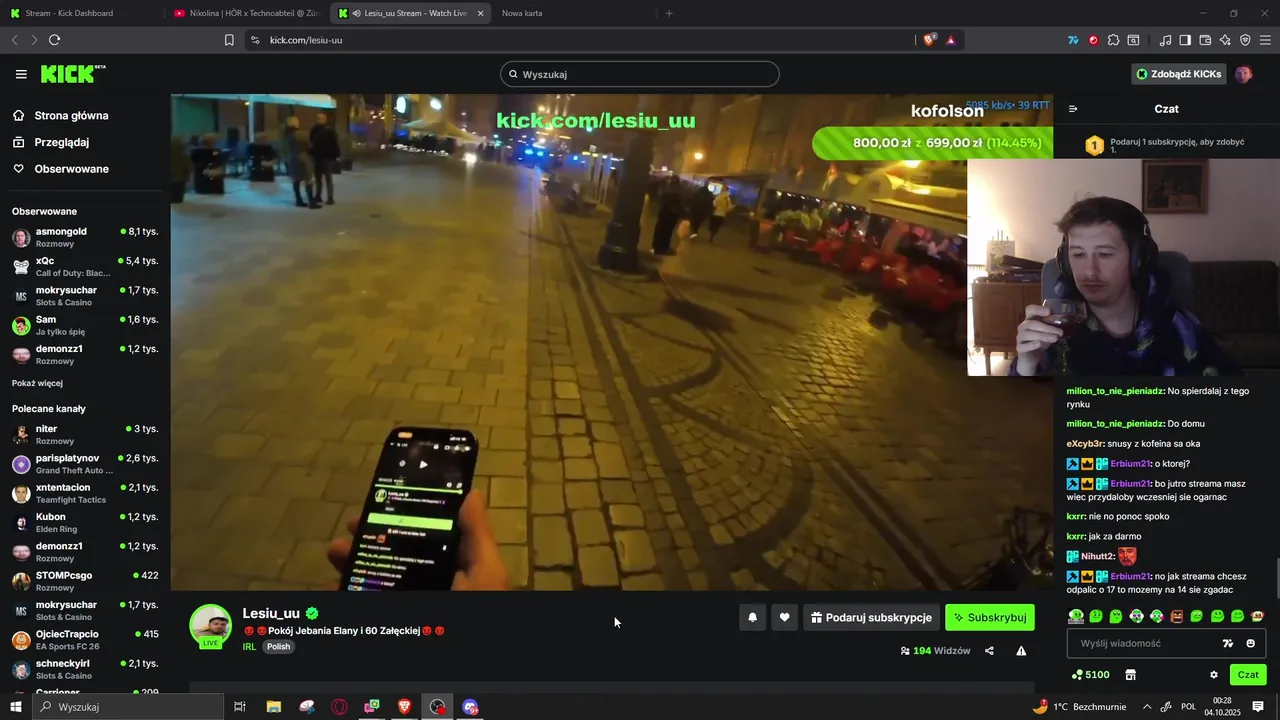Open Windows Task View

tap(240, 707)
